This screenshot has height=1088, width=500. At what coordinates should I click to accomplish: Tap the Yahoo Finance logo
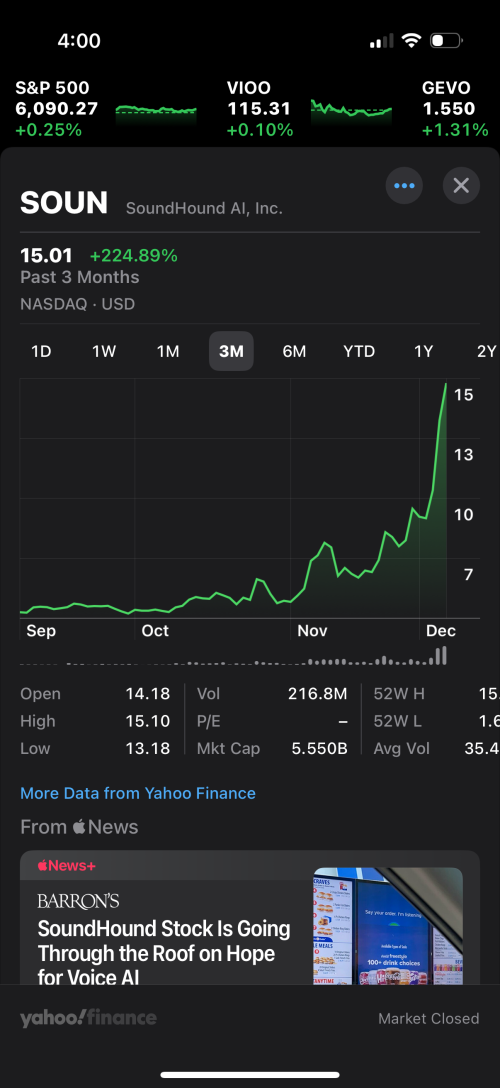88,1018
